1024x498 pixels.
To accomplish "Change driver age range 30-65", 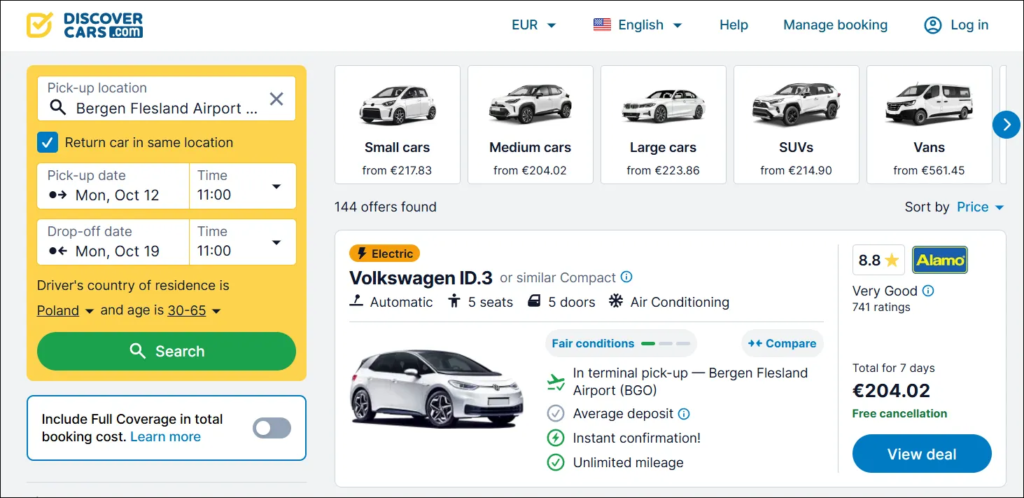I will (194, 311).
